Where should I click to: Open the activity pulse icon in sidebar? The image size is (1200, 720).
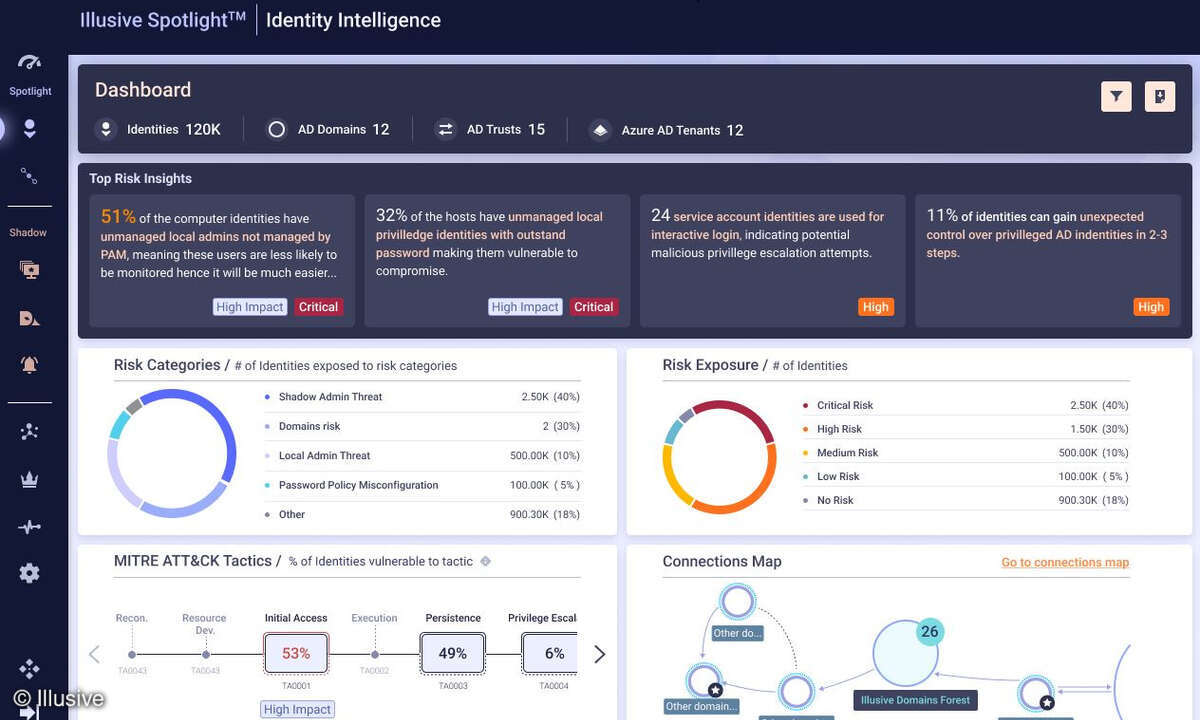pos(29,527)
